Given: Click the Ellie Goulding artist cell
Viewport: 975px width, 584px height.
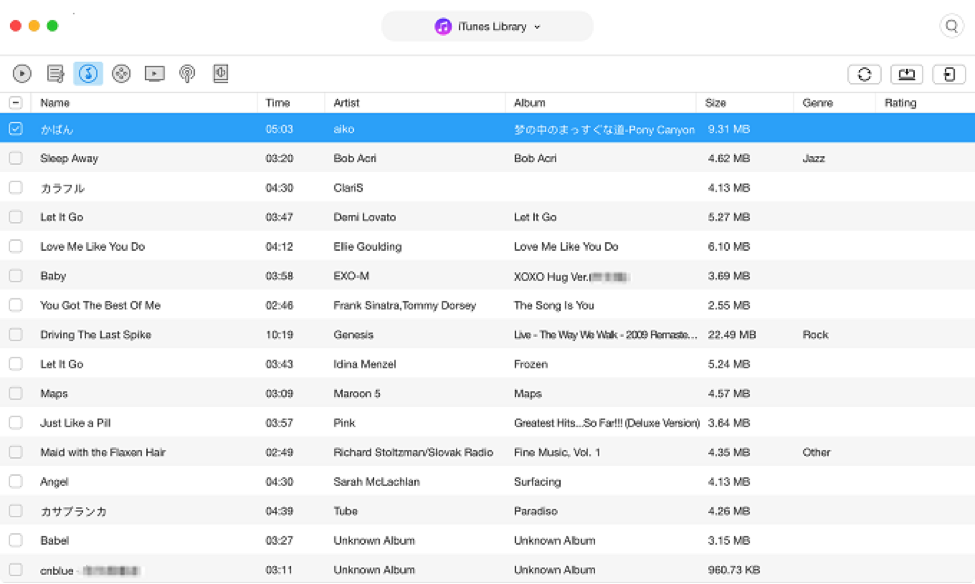Looking at the screenshot, I should pos(367,246).
